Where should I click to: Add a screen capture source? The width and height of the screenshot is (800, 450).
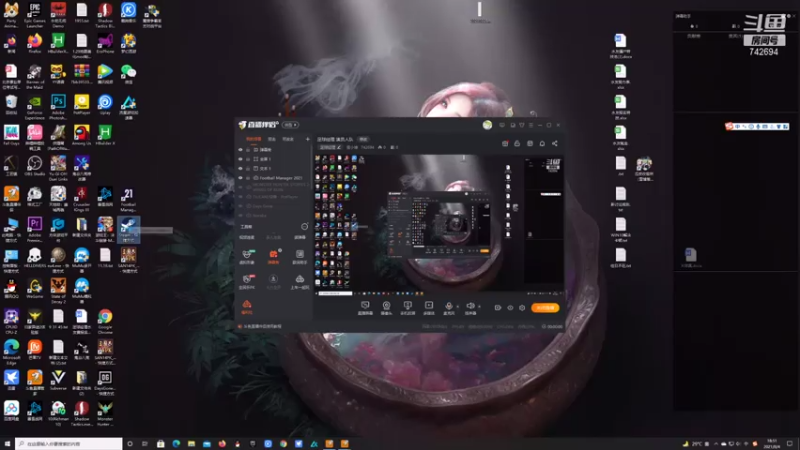pyautogui.click(x=365, y=308)
